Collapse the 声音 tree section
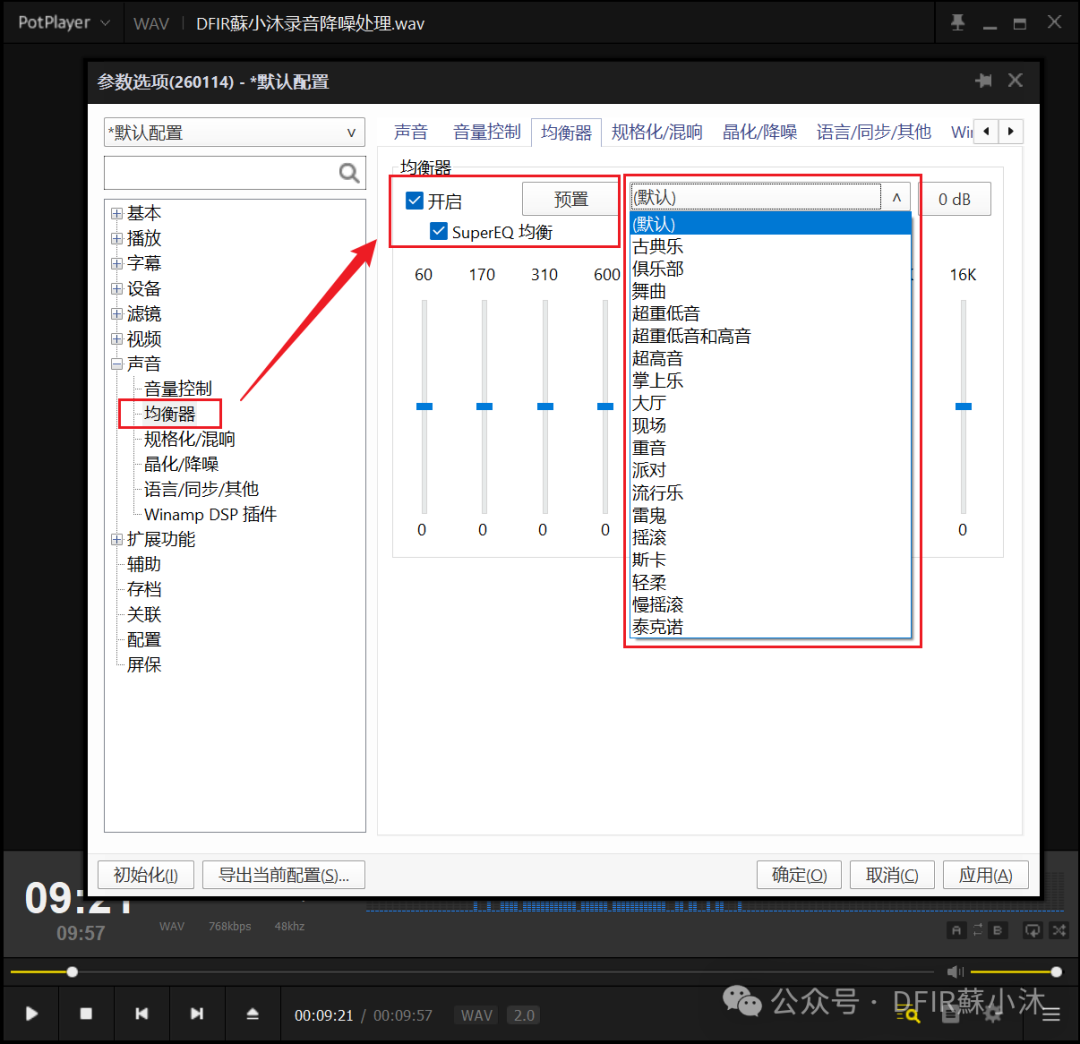Viewport: 1080px width, 1044px height. [x=117, y=363]
